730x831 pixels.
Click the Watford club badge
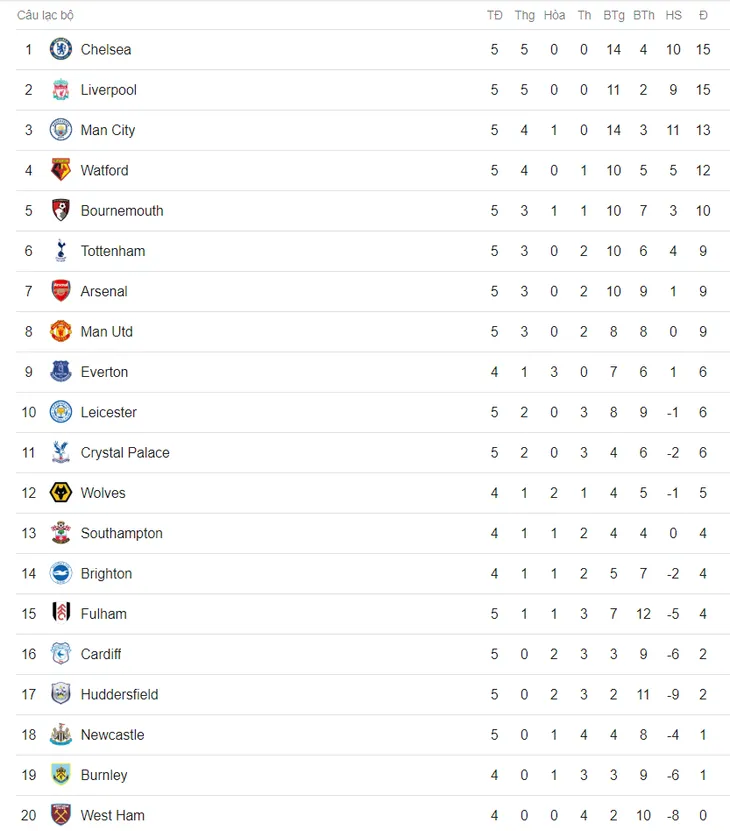(x=61, y=170)
